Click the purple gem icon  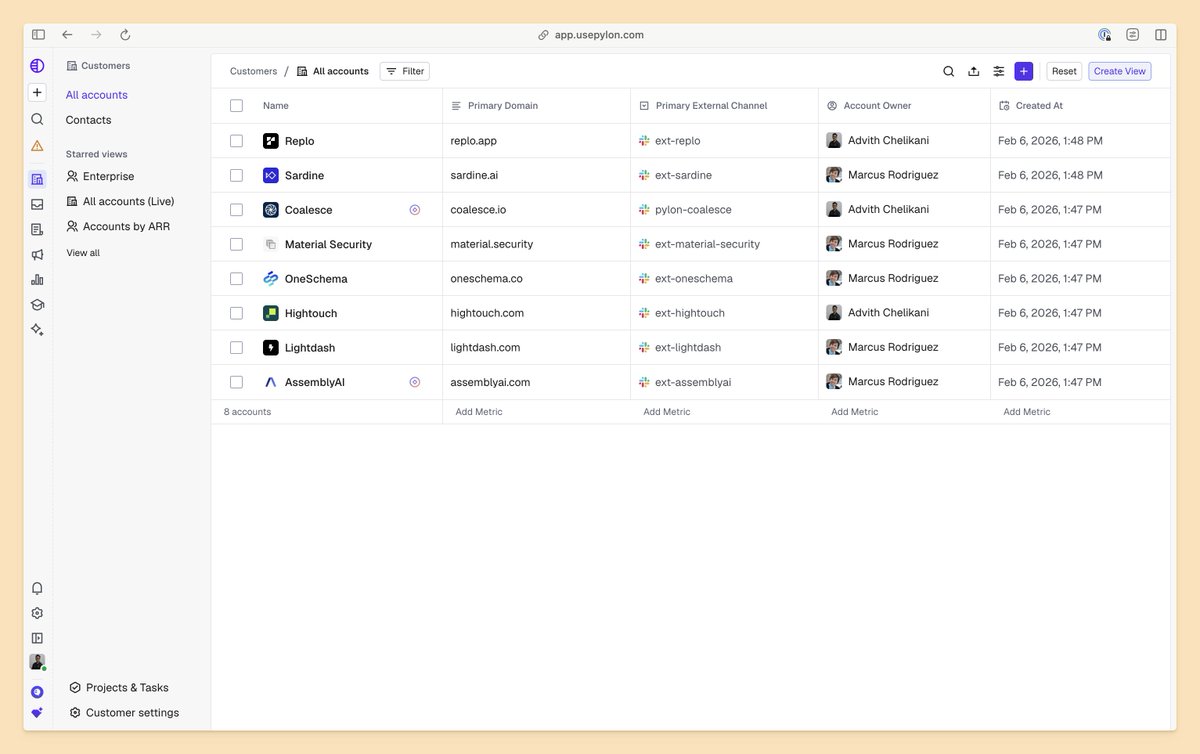(x=37, y=713)
